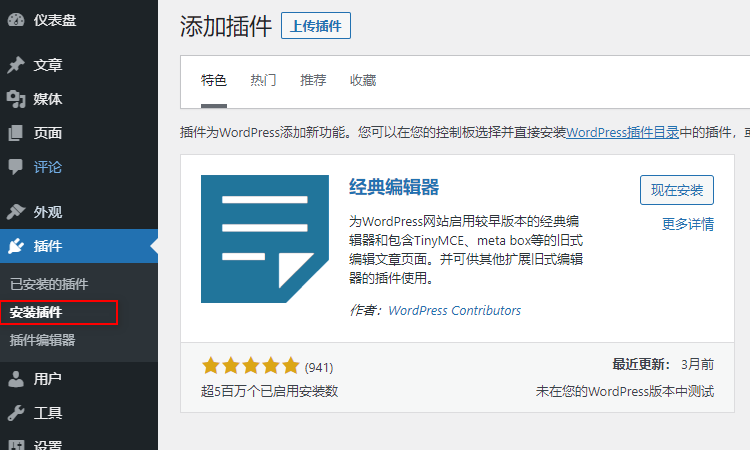Switch to the 特色 tab
750x450 pixels.
tap(214, 80)
